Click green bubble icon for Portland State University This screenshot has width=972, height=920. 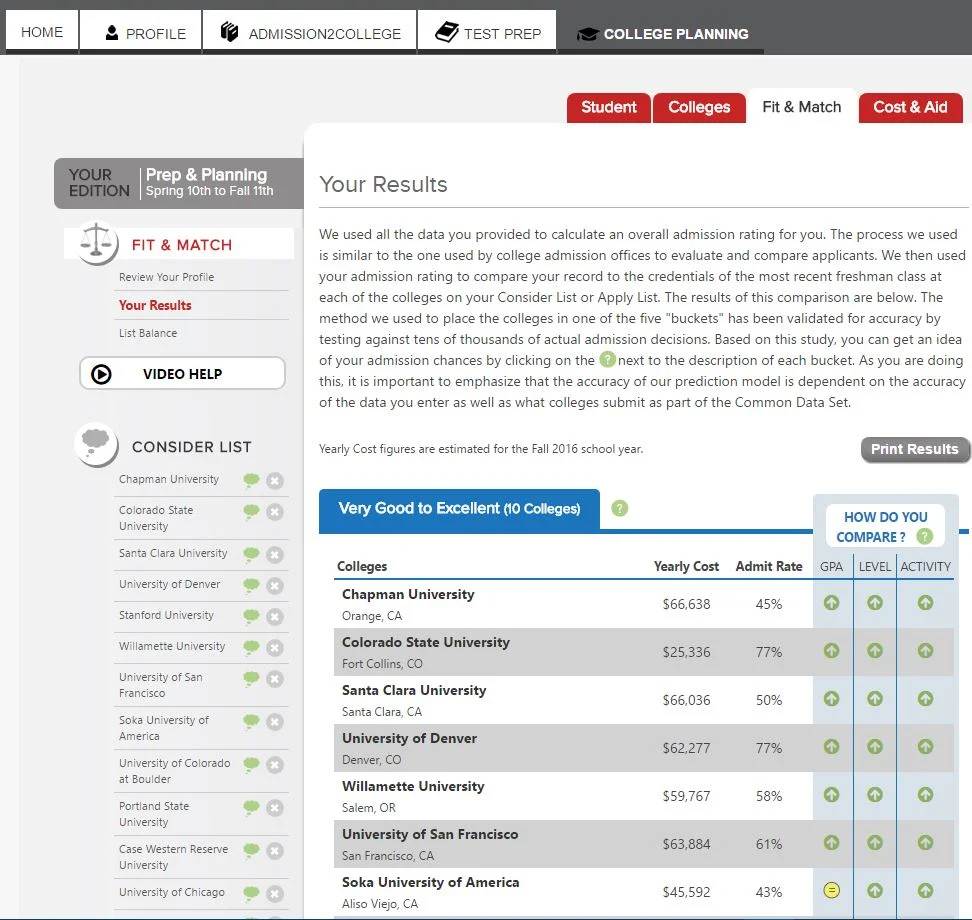[251, 808]
